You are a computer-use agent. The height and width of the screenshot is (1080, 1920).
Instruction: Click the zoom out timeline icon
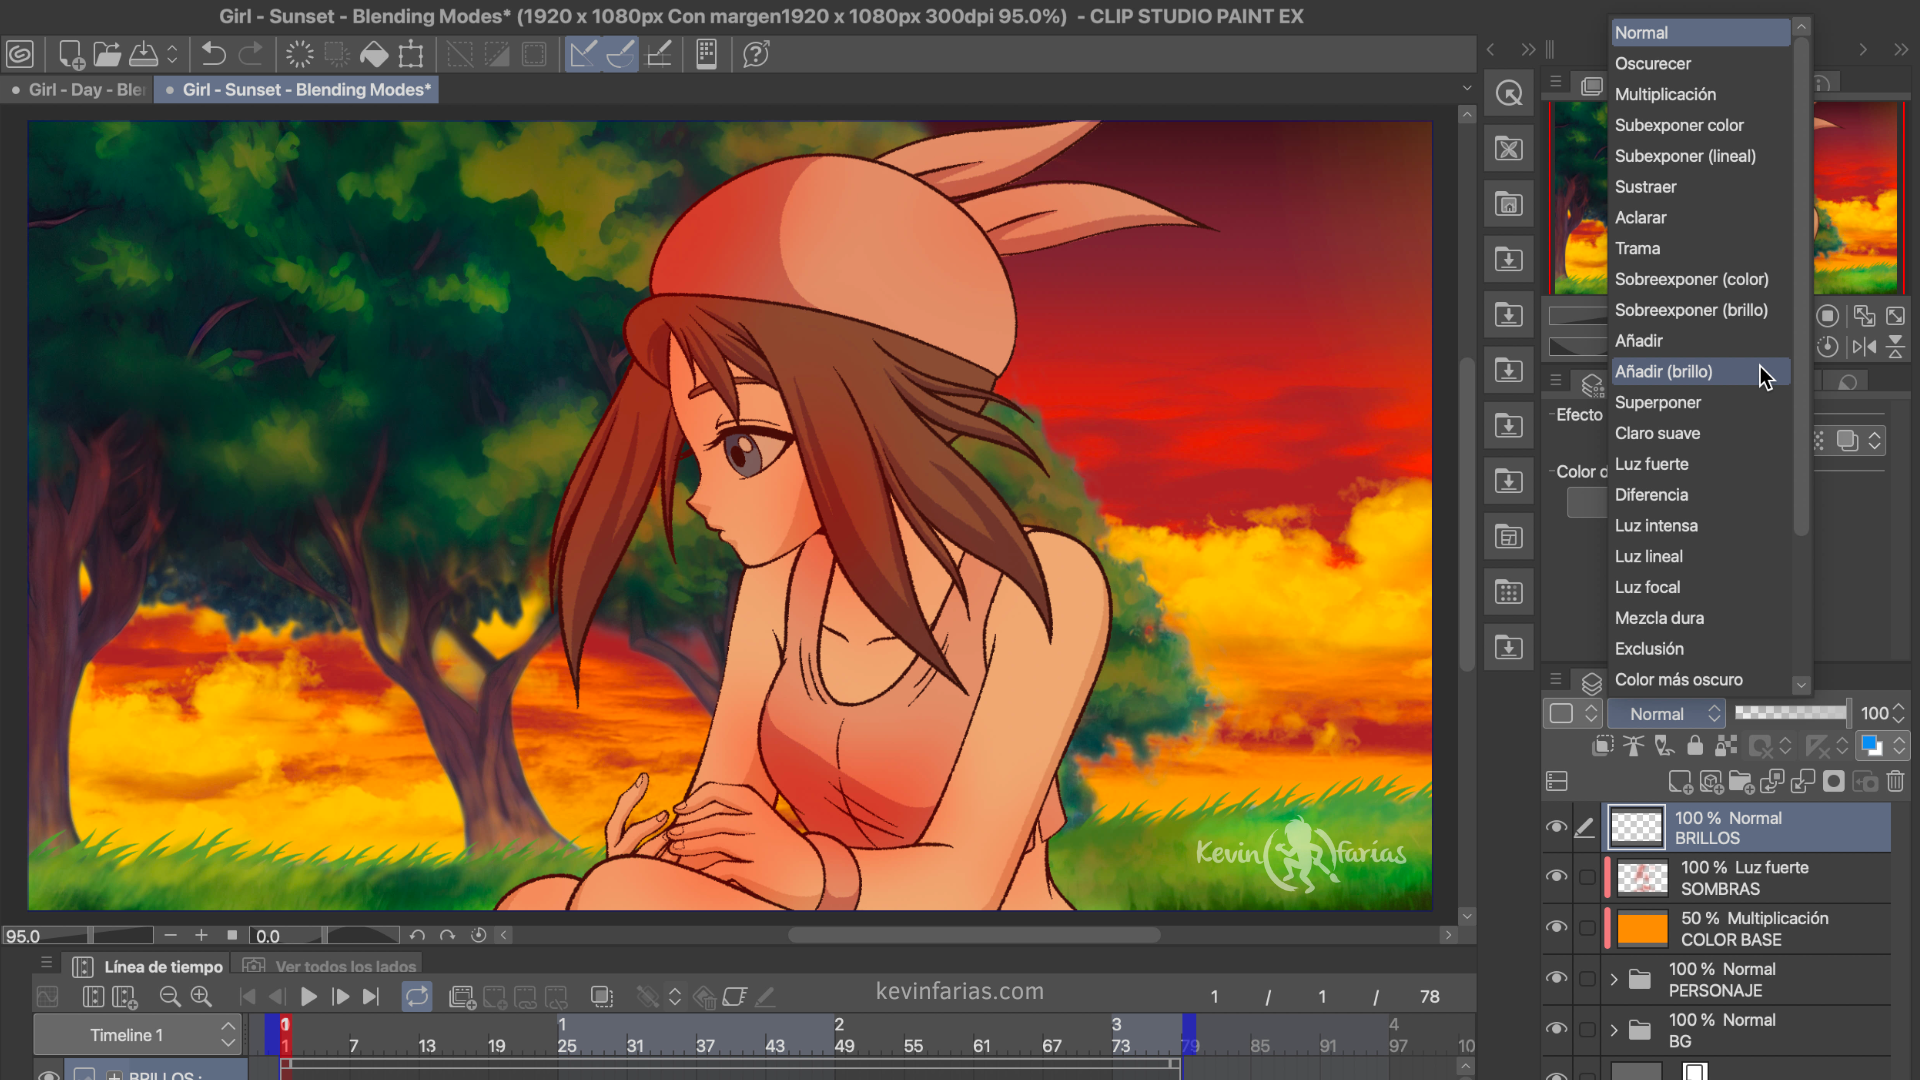tap(170, 997)
